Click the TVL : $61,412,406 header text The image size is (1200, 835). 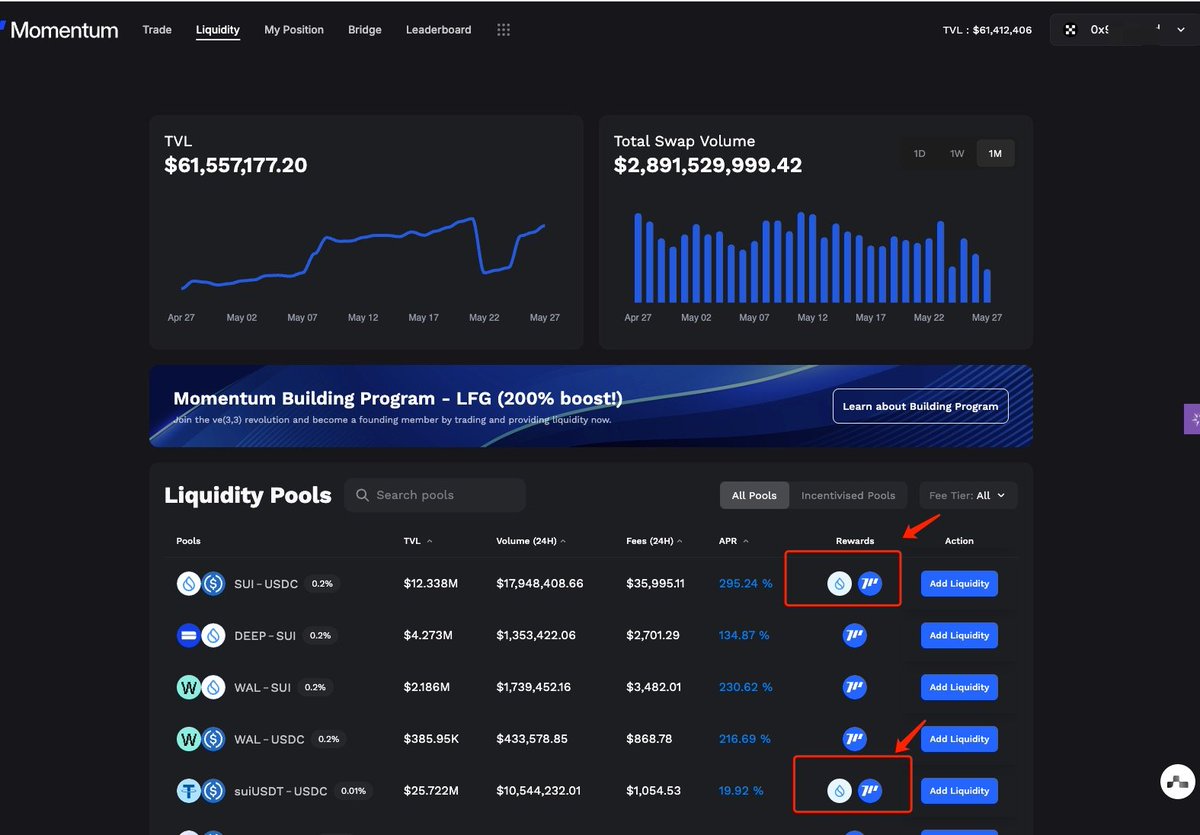[x=987, y=30]
